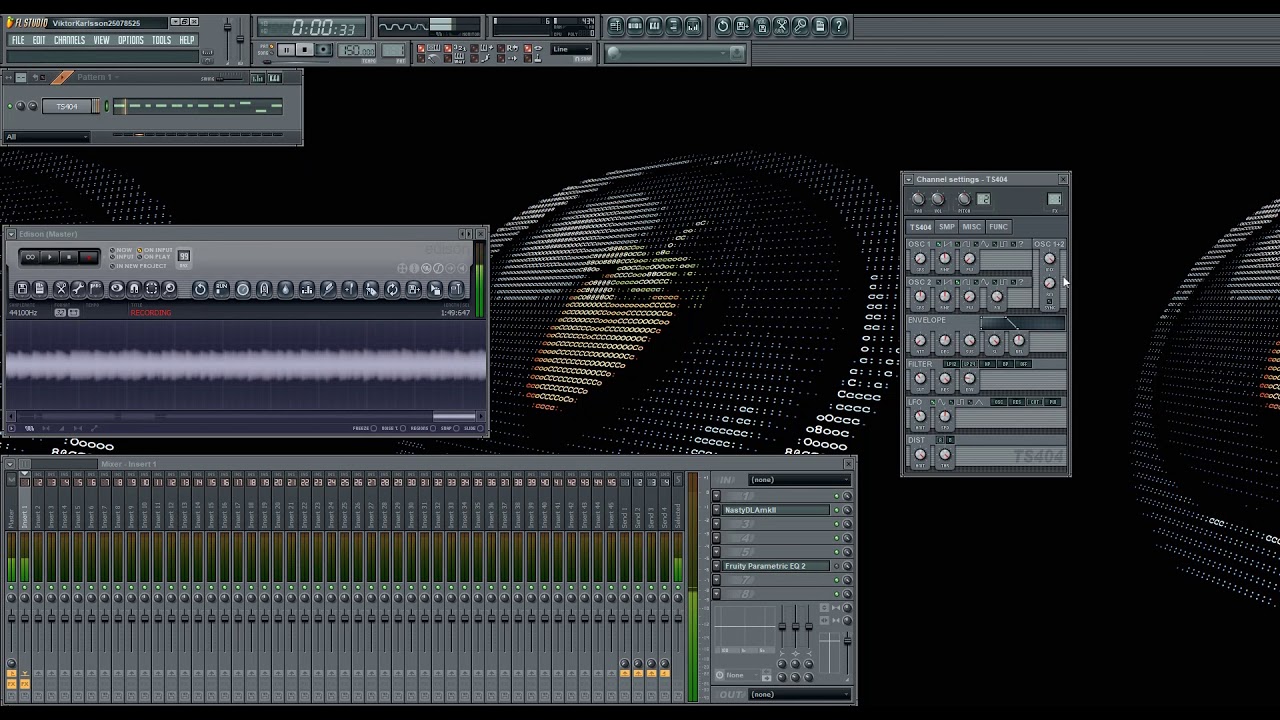Open Edison's wrench tools icon
The image size is (1280, 720).
click(x=78, y=289)
